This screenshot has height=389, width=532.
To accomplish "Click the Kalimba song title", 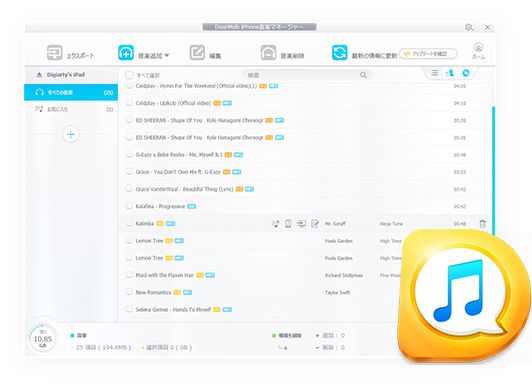I will pos(145,223).
